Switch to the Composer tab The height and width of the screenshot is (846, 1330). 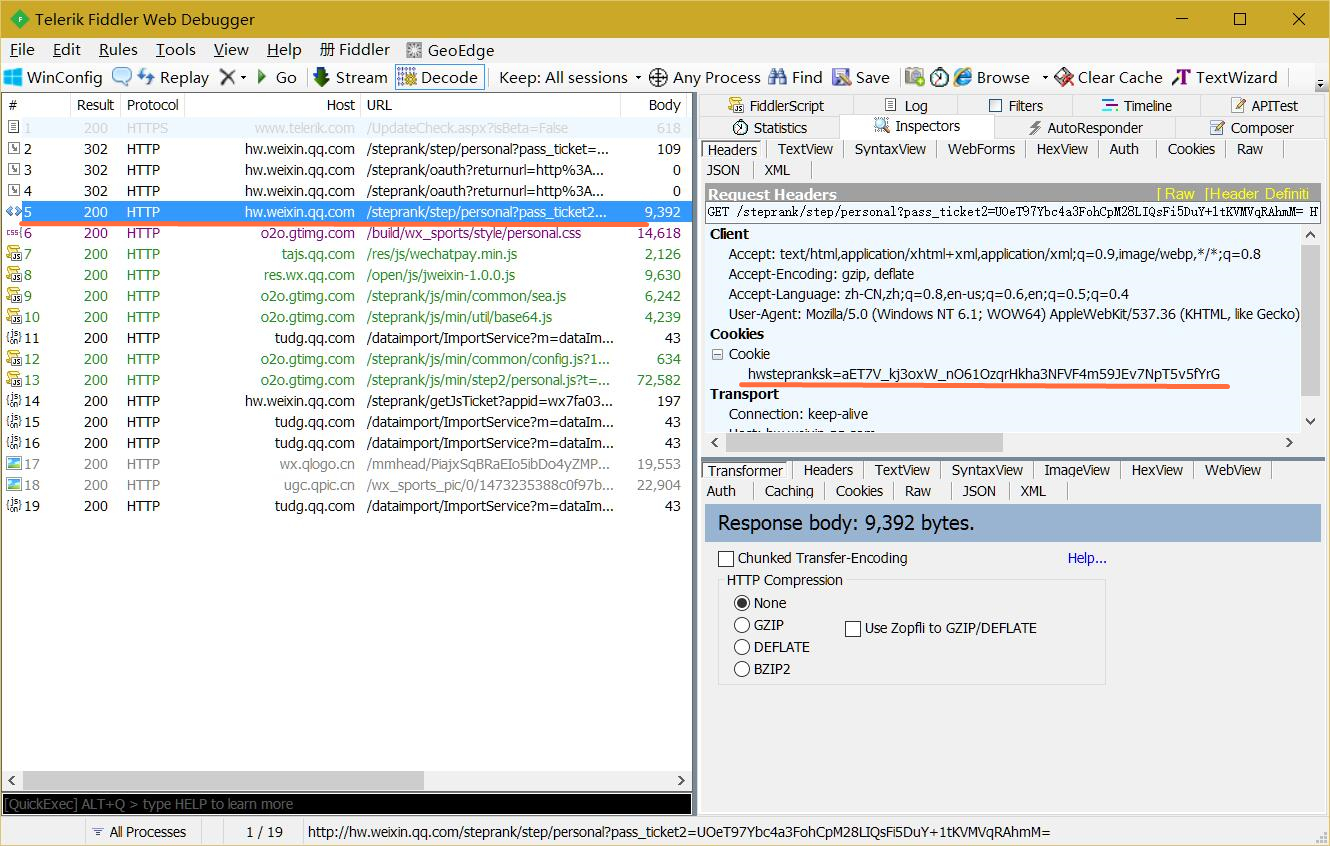pyautogui.click(x=1251, y=127)
